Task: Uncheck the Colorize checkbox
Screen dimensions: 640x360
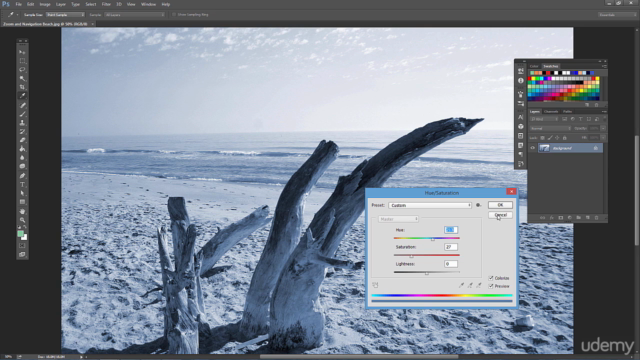Action: point(491,278)
